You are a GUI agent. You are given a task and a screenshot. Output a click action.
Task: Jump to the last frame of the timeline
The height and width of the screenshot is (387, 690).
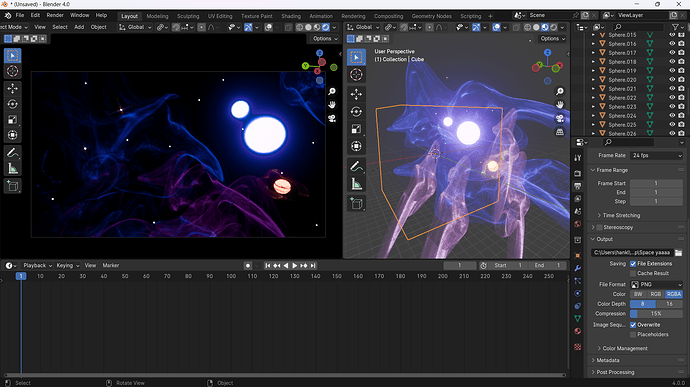tap(313, 265)
